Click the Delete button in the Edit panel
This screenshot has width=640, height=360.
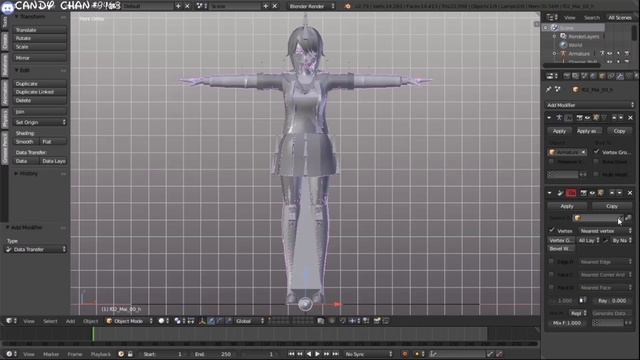pyautogui.click(x=40, y=100)
